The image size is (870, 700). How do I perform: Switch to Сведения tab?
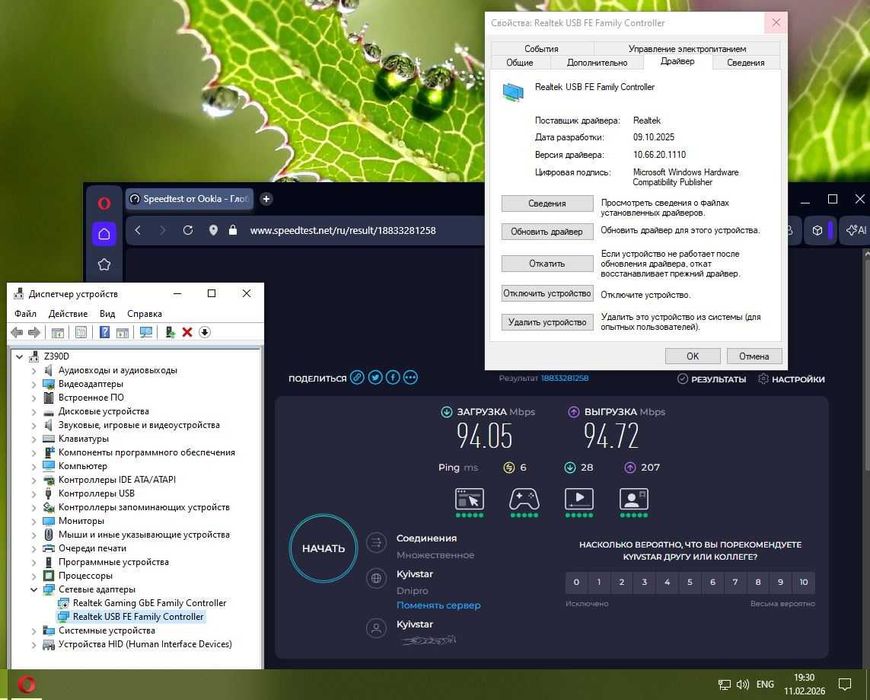tap(746, 63)
